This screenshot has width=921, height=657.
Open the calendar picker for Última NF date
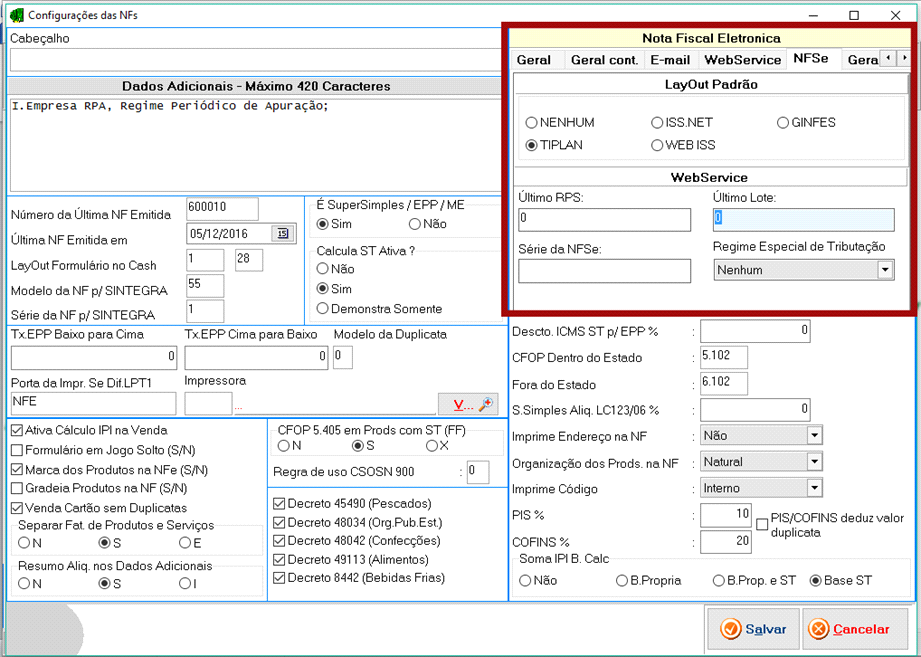tap(283, 234)
